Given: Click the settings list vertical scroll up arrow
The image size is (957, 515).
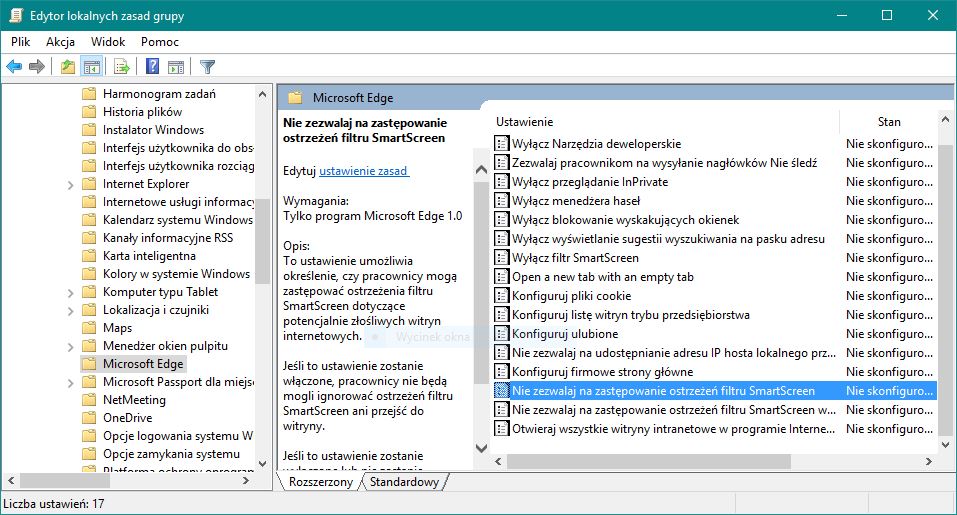Looking at the screenshot, I should (x=945, y=120).
